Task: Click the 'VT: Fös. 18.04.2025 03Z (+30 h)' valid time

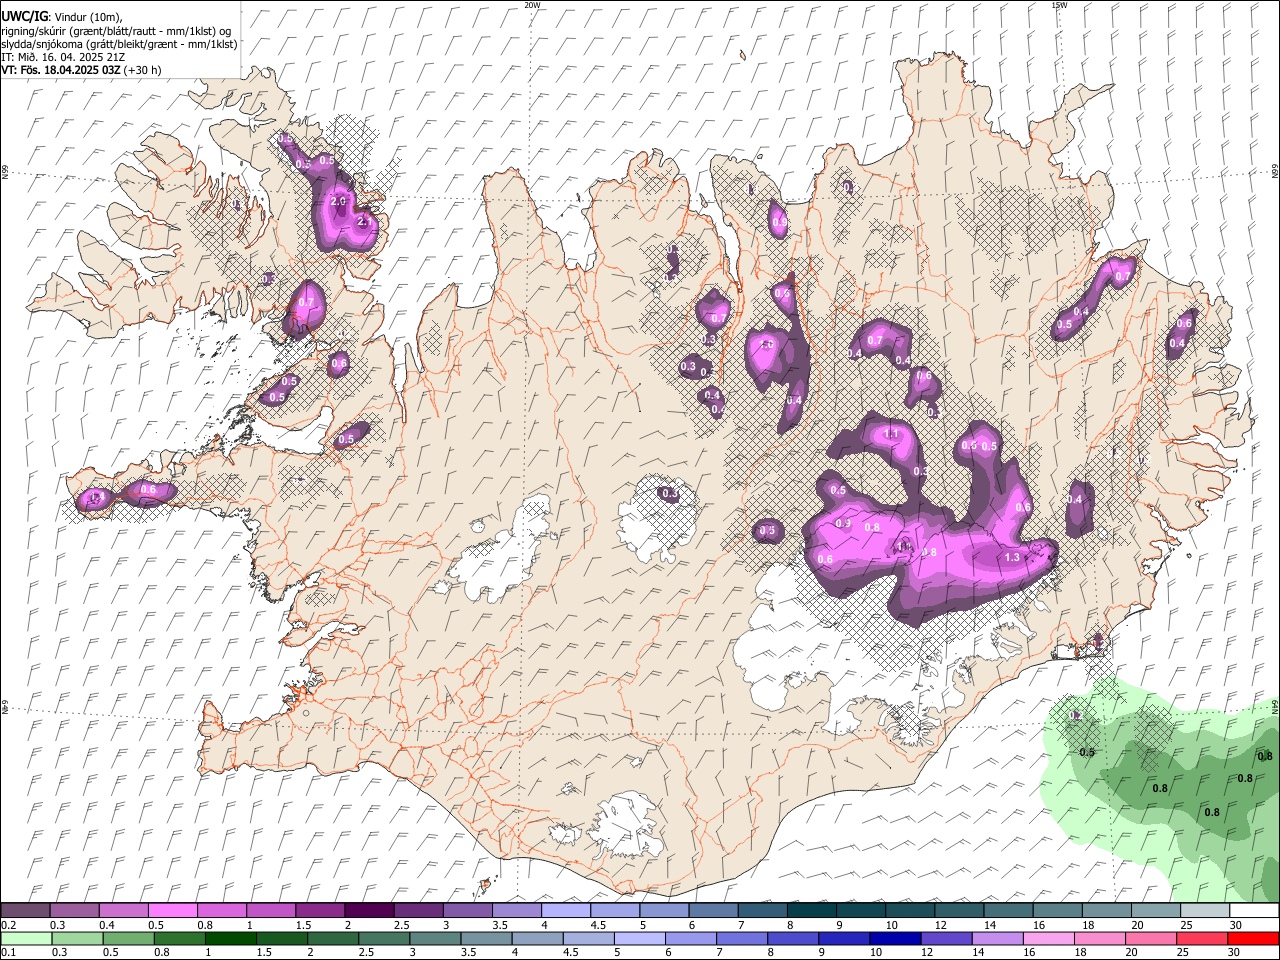Action: [81, 70]
